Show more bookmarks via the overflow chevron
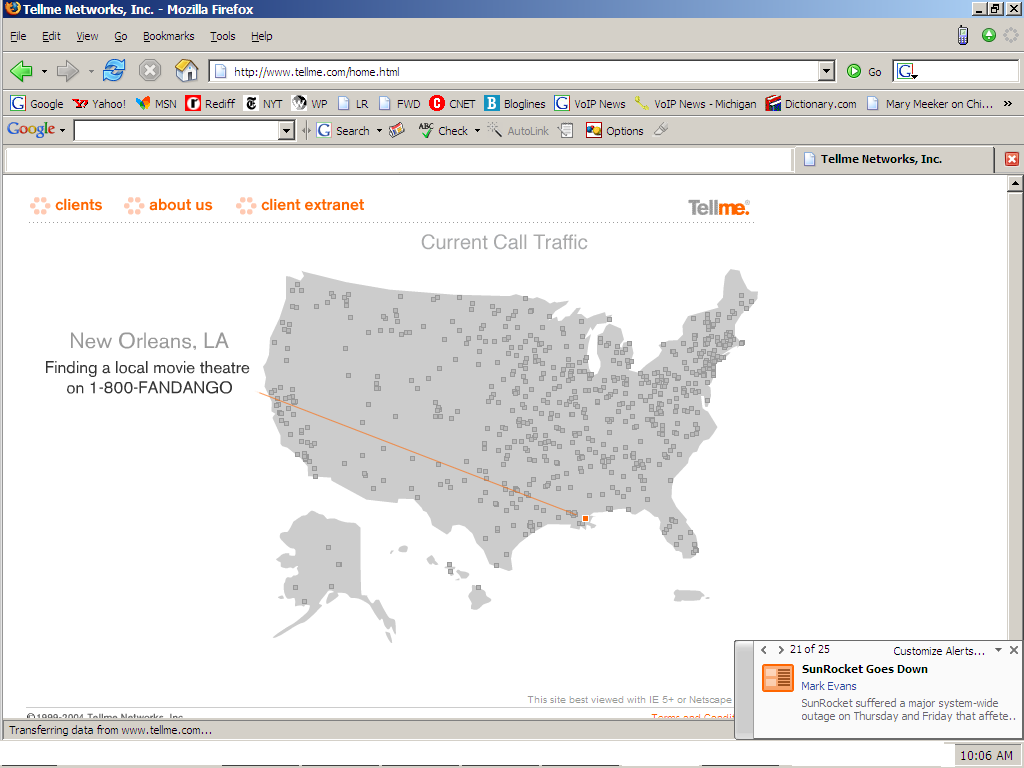Image resolution: width=1024 pixels, height=768 pixels. [x=1007, y=103]
